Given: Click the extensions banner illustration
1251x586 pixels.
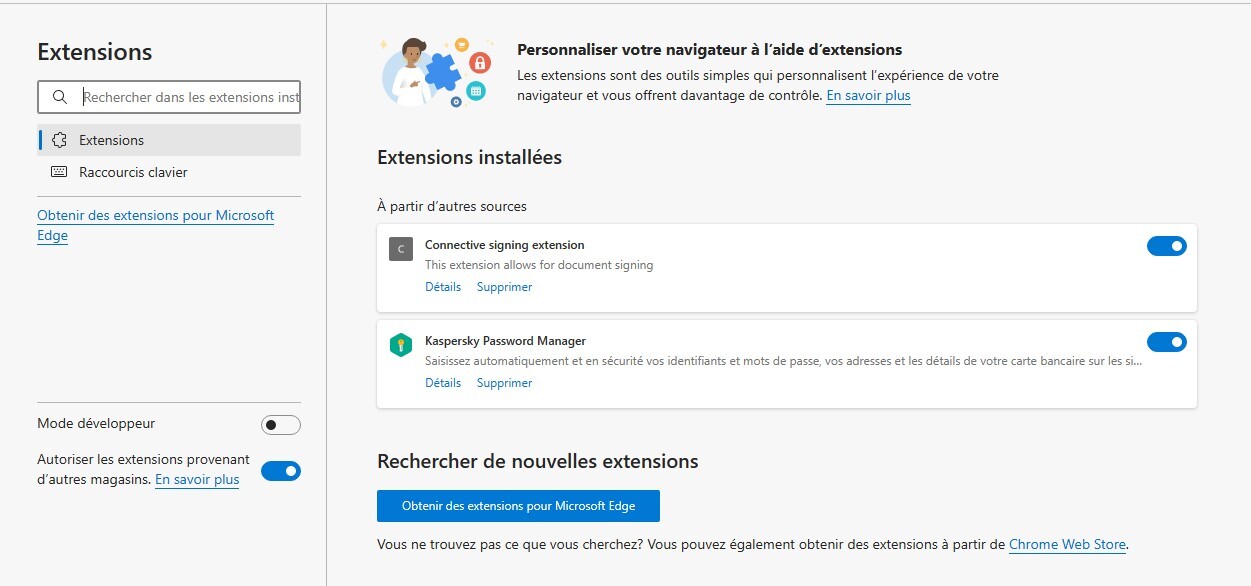Looking at the screenshot, I should tap(435, 72).
